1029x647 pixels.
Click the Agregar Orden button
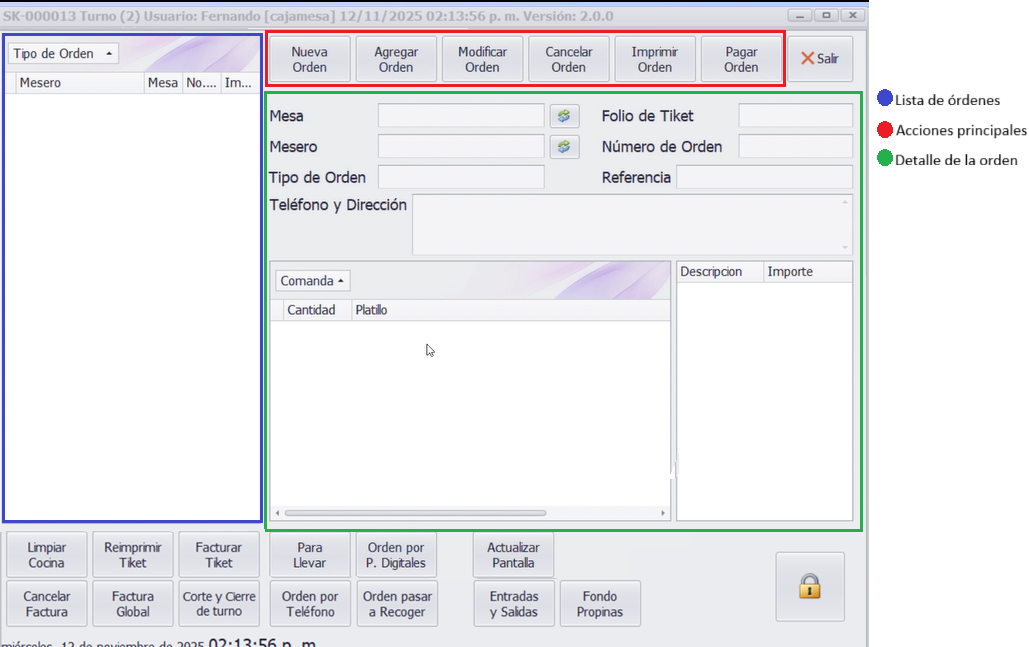click(x=396, y=60)
